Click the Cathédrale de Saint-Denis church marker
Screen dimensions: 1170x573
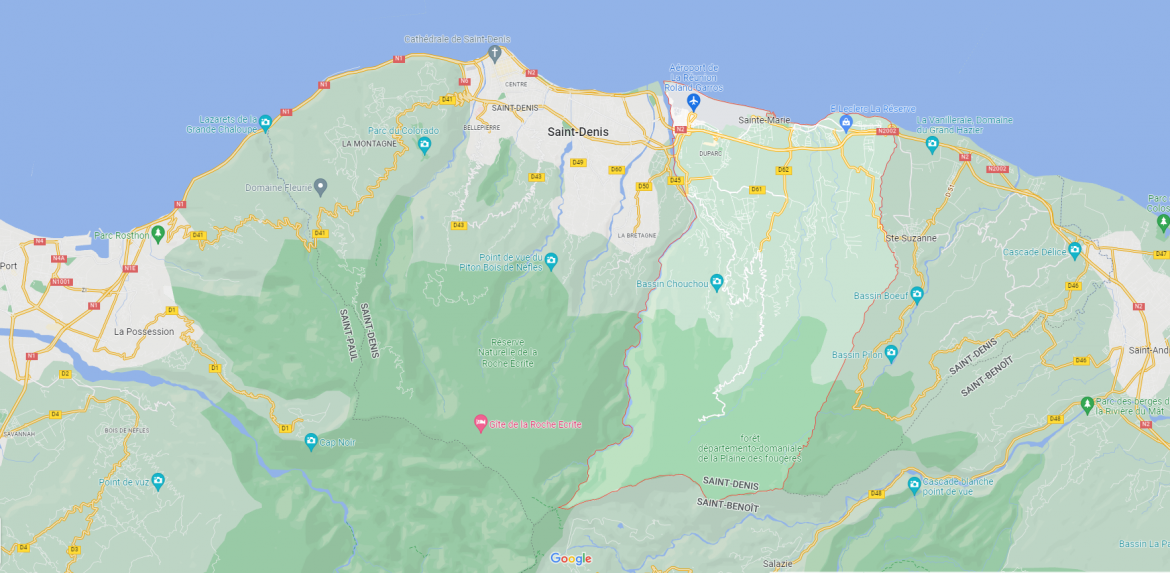point(494,52)
